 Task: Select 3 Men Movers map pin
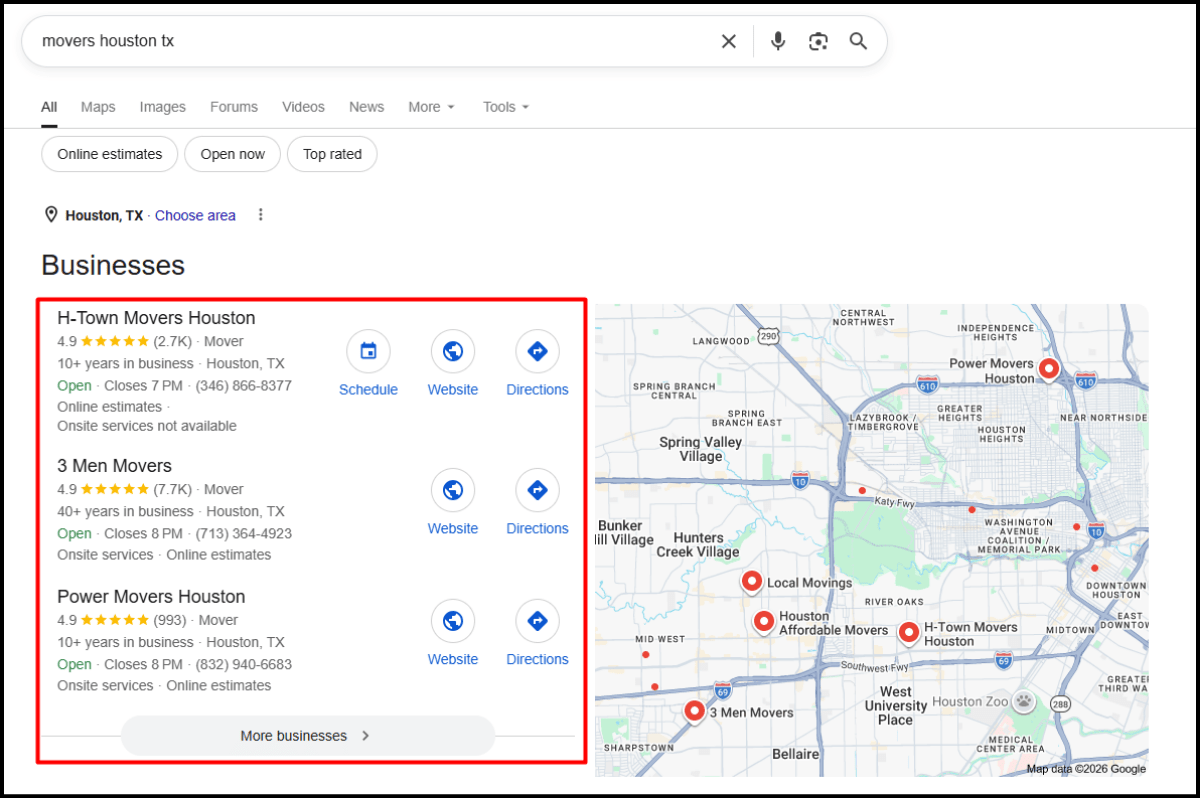pyautogui.click(x=695, y=712)
